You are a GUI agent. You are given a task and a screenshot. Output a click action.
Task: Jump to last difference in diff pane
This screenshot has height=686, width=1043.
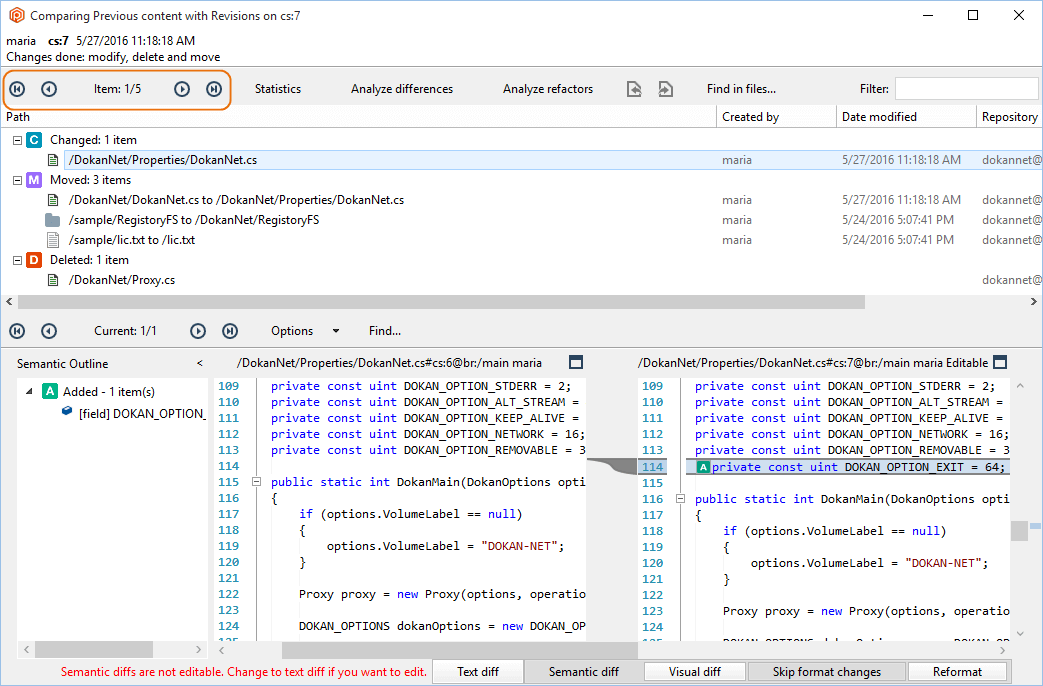click(229, 331)
